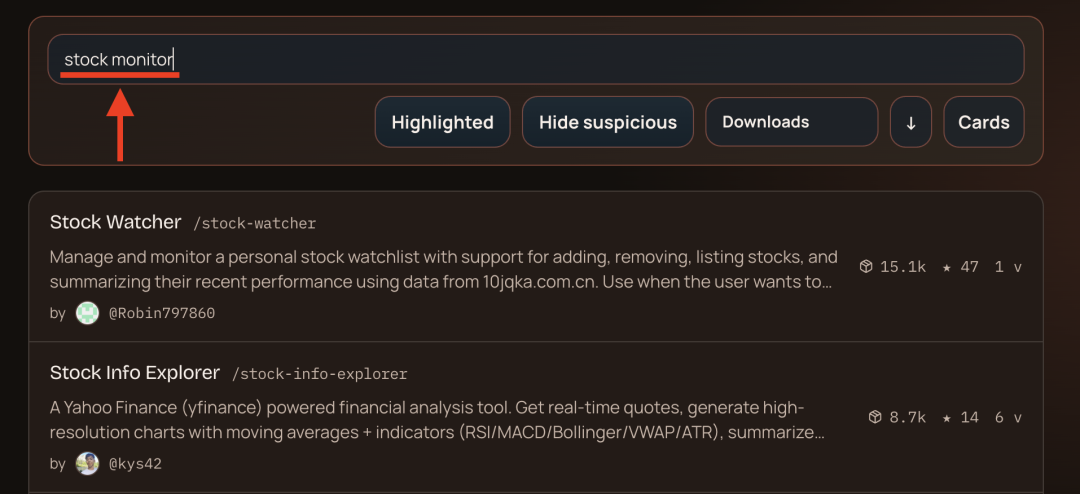1080x494 pixels.
Task: Click the star icon showing 47
Action: [x=947, y=267]
